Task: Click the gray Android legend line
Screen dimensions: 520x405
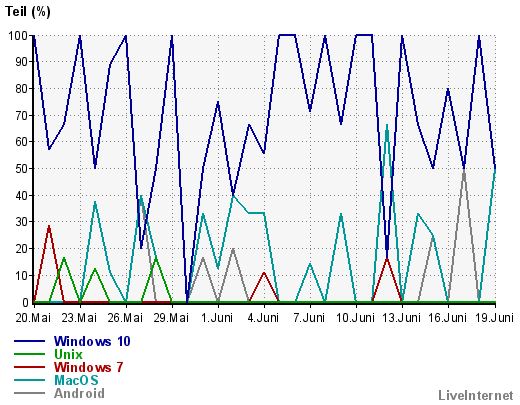Action: 29,393
